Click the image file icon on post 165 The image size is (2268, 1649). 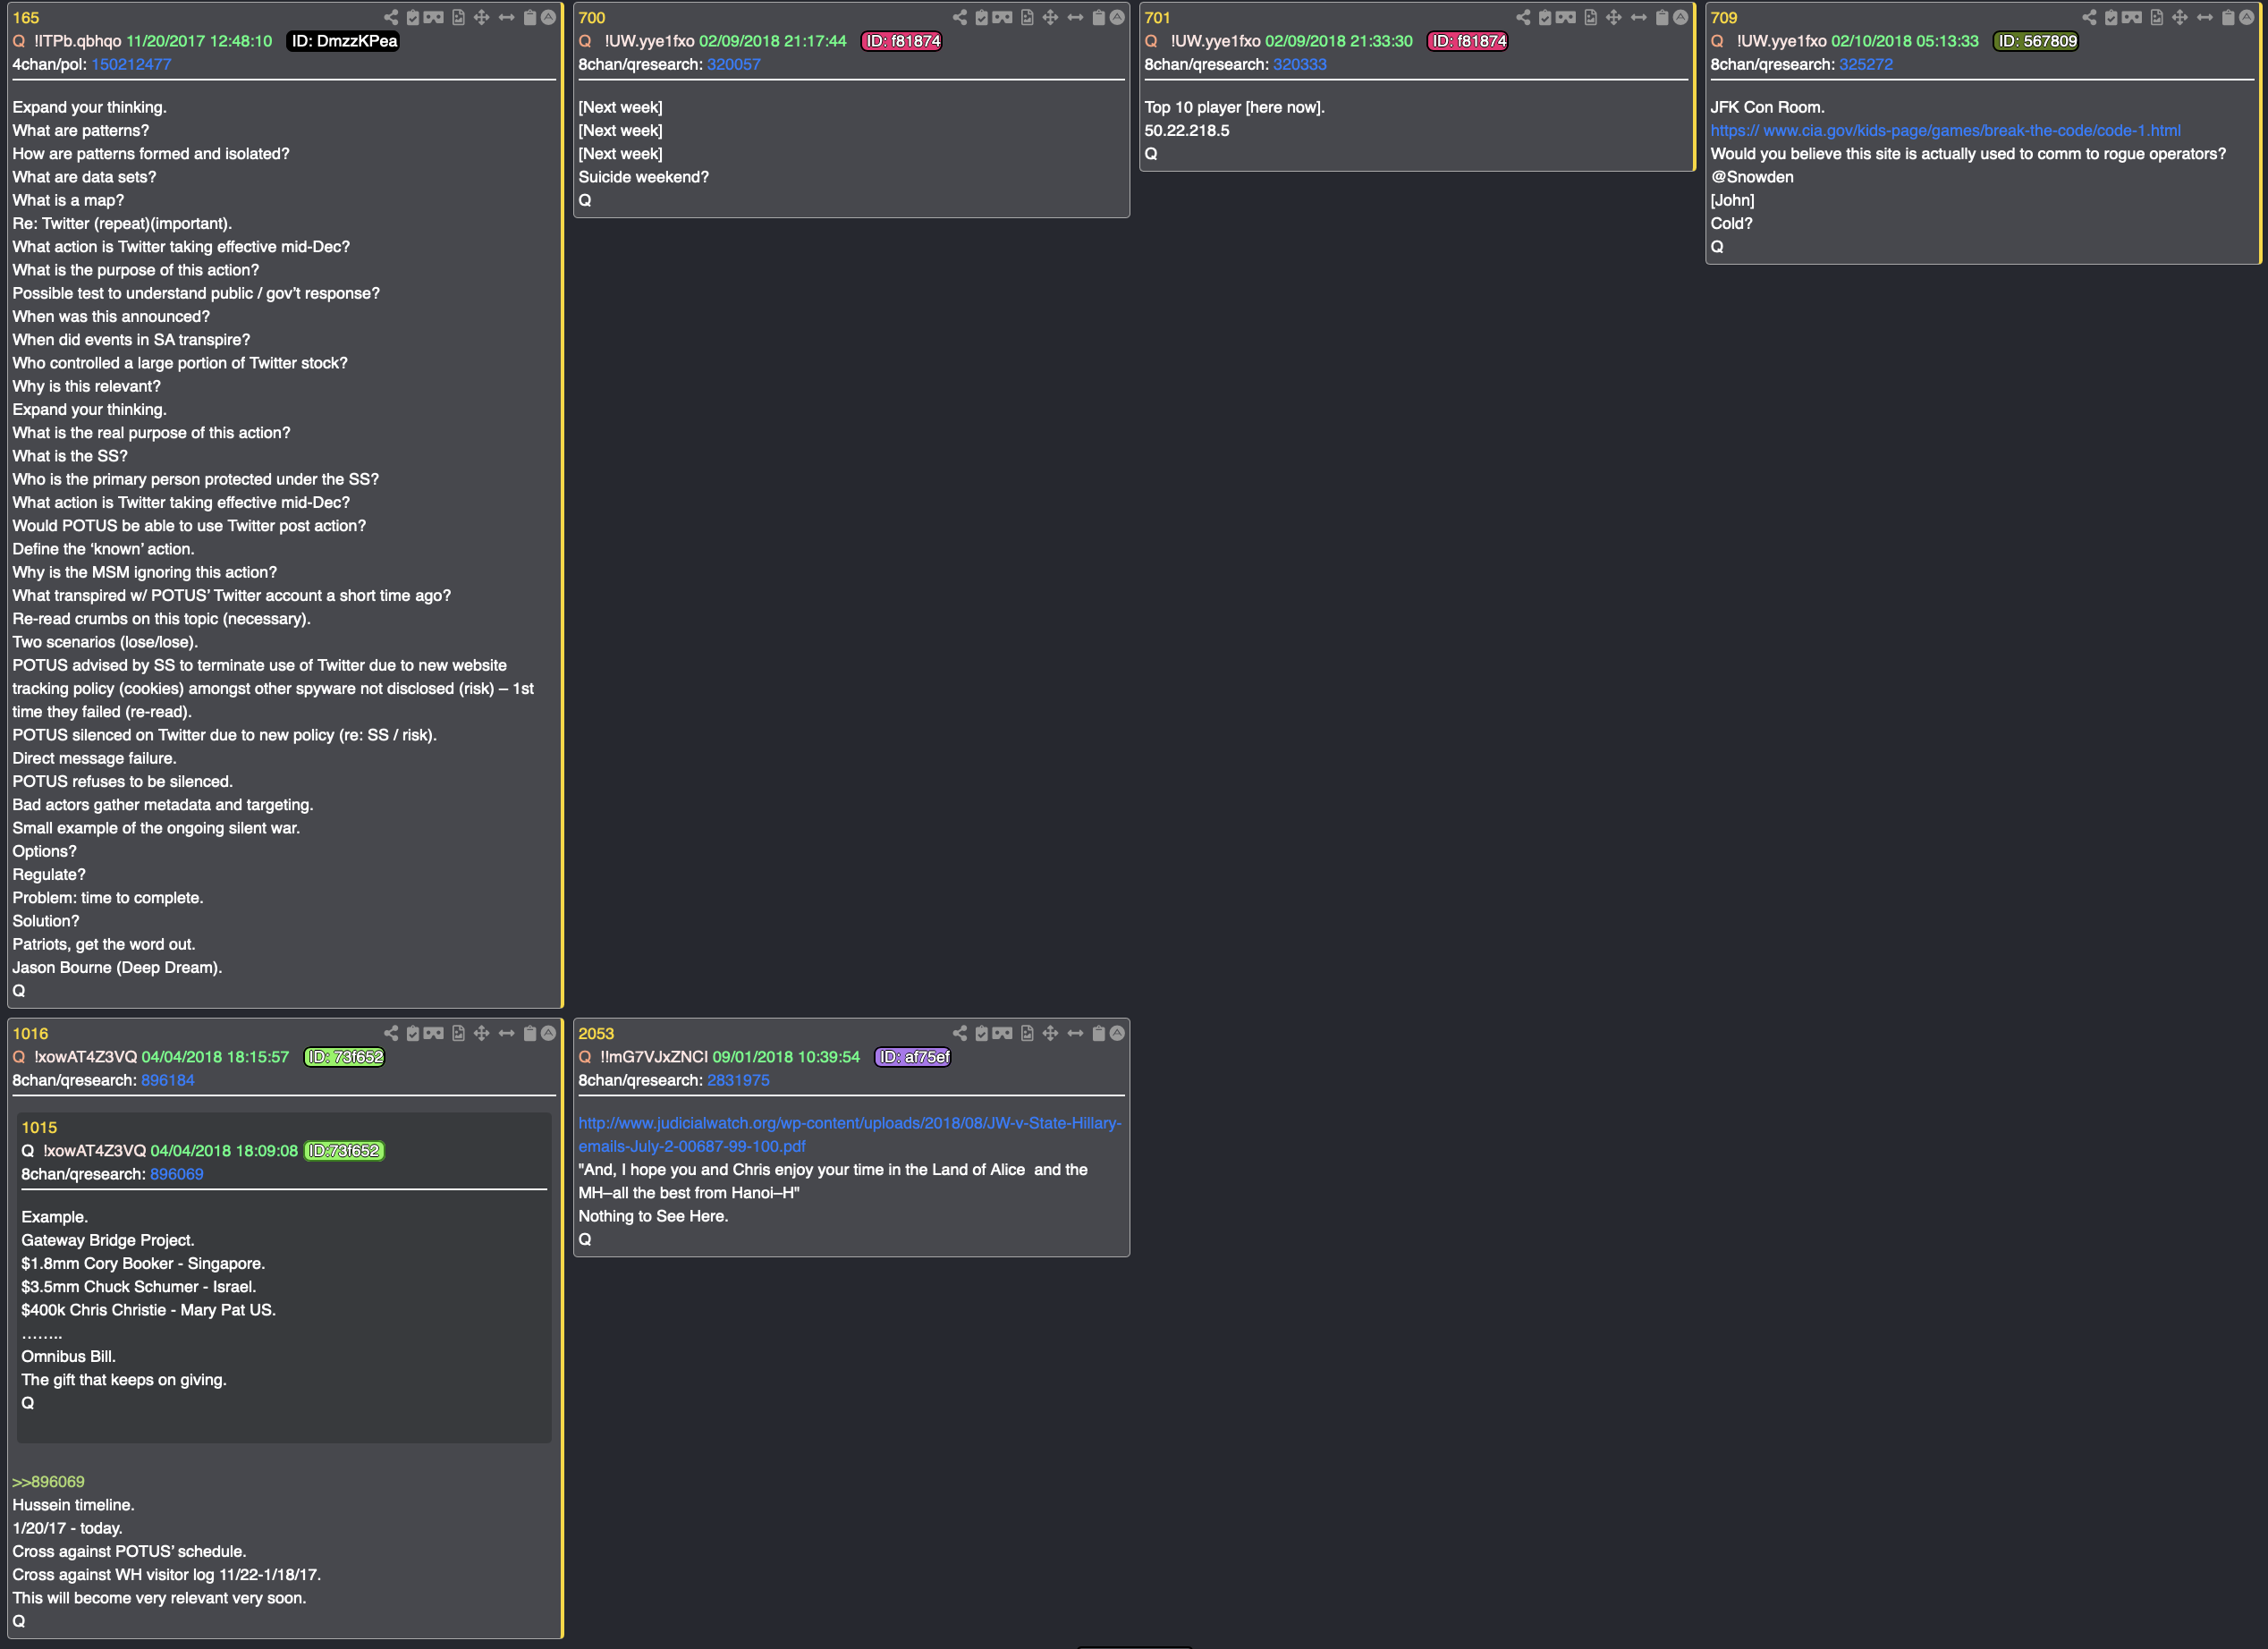coord(458,17)
